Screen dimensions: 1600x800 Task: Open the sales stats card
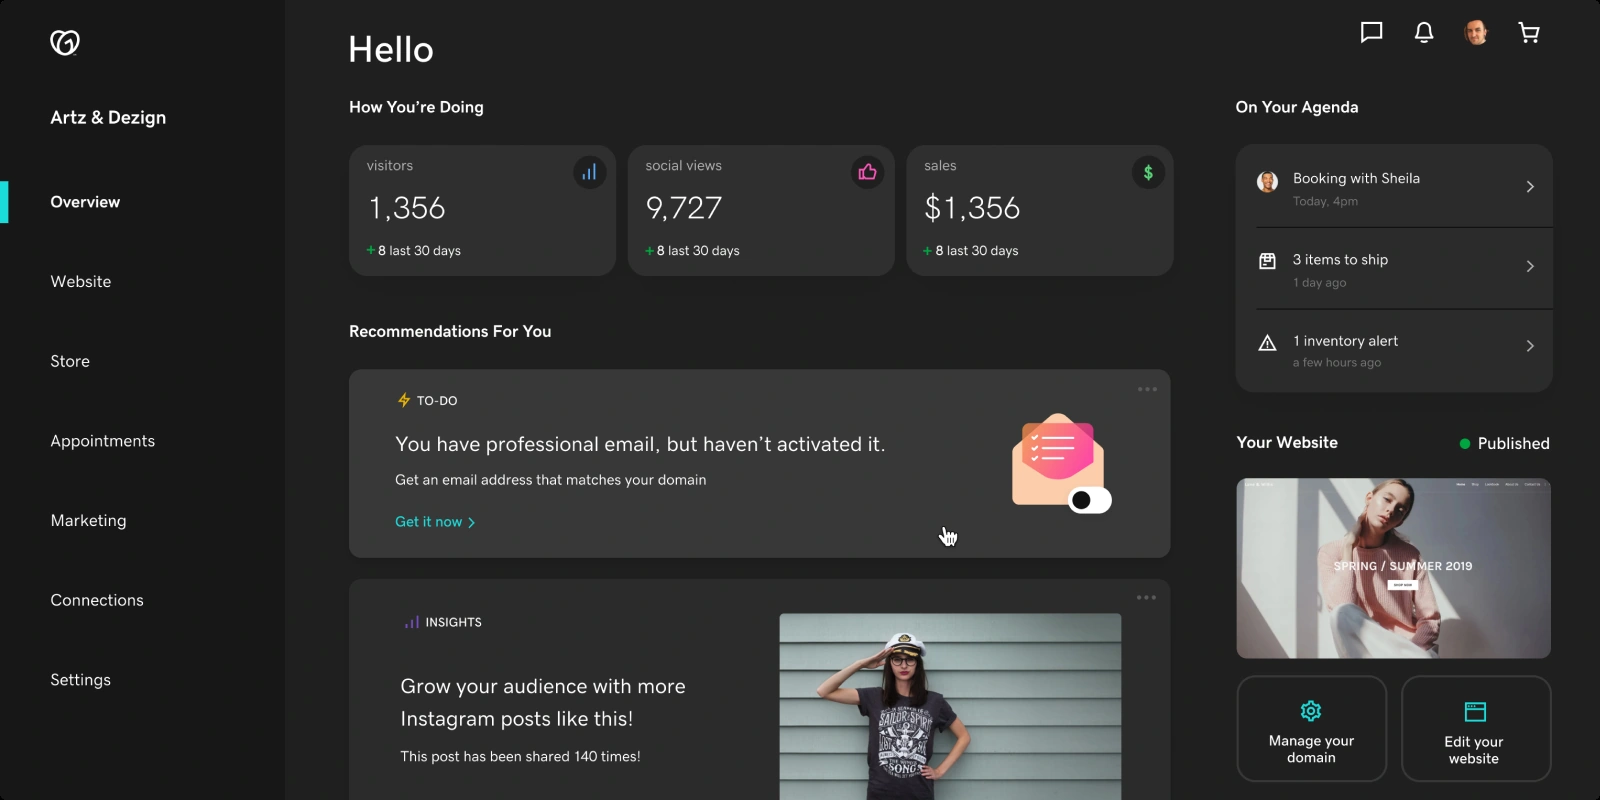tap(1040, 210)
